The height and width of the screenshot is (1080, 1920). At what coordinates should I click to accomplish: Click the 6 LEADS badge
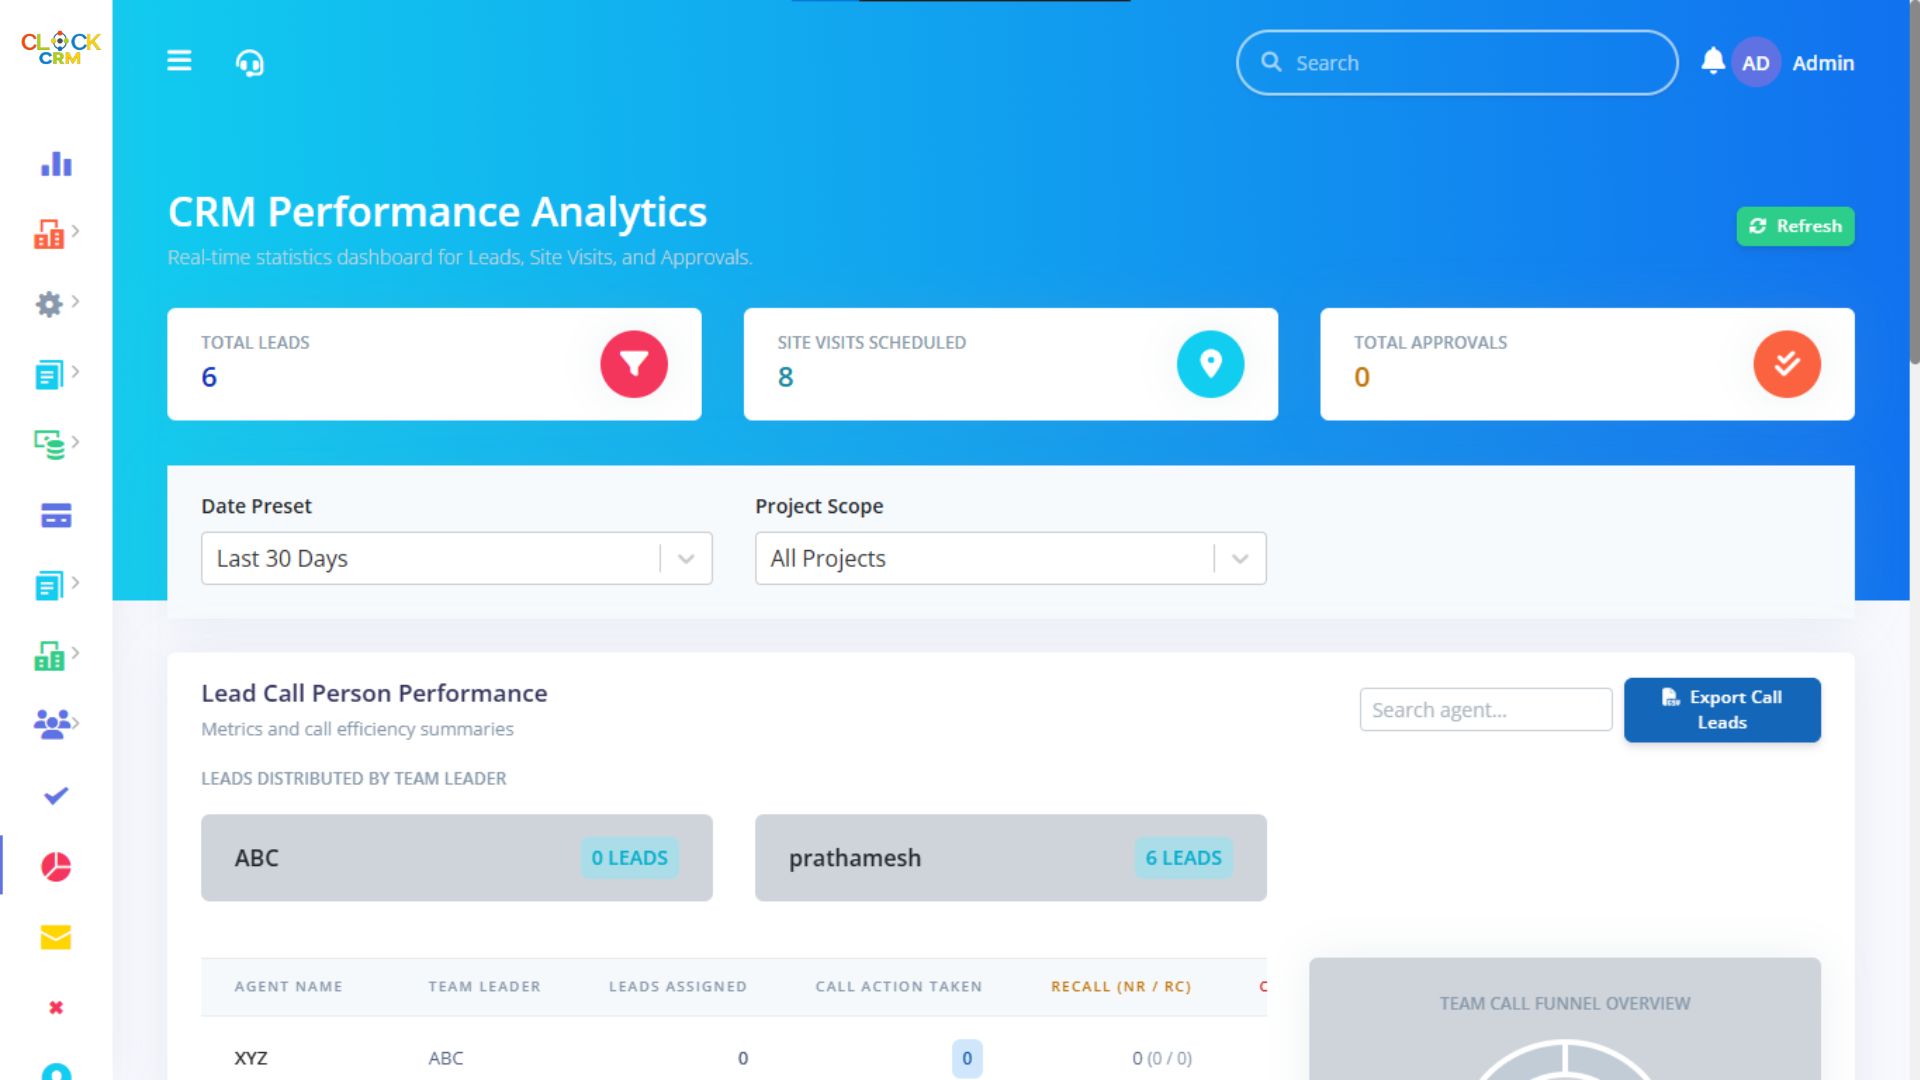(1183, 858)
